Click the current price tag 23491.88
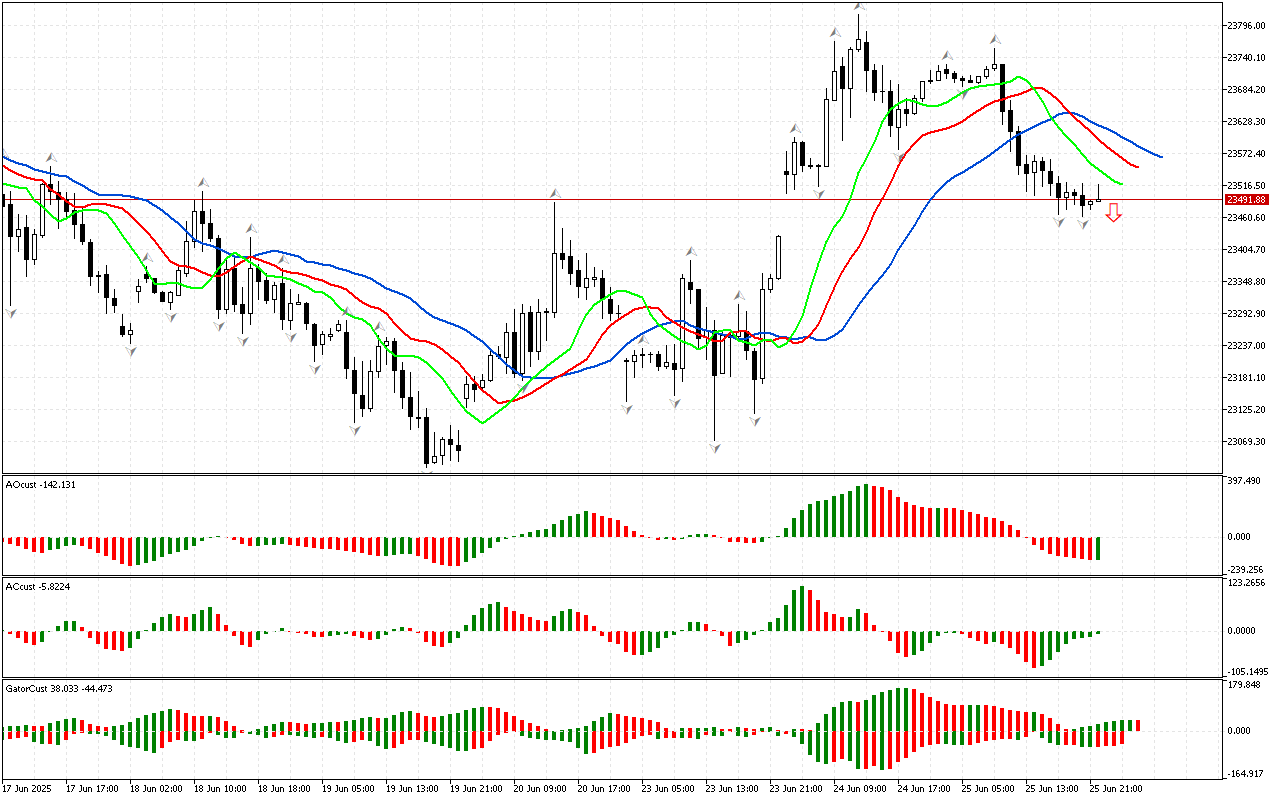 [x=1246, y=200]
